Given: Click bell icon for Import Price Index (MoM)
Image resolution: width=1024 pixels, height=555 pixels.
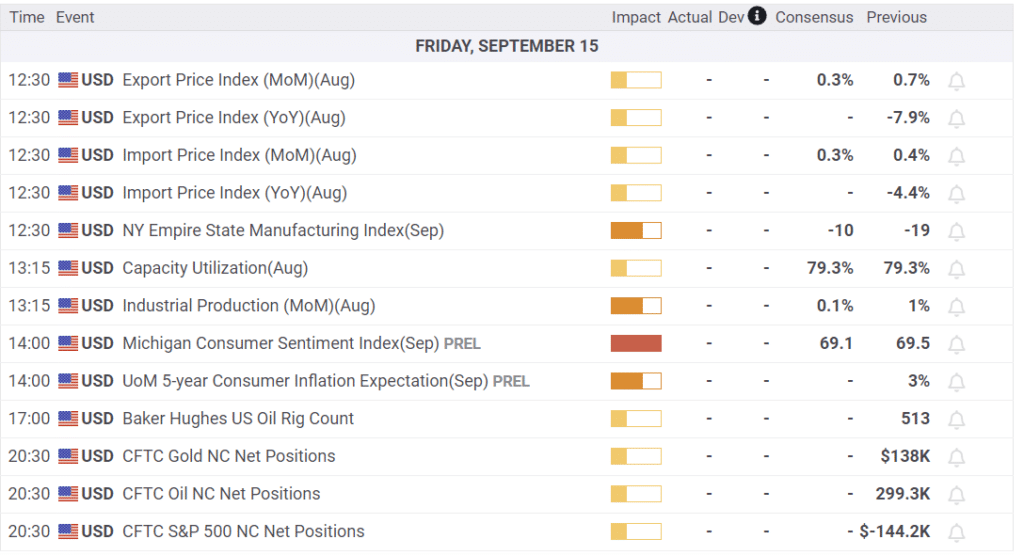Looking at the screenshot, I should pos(956,156).
